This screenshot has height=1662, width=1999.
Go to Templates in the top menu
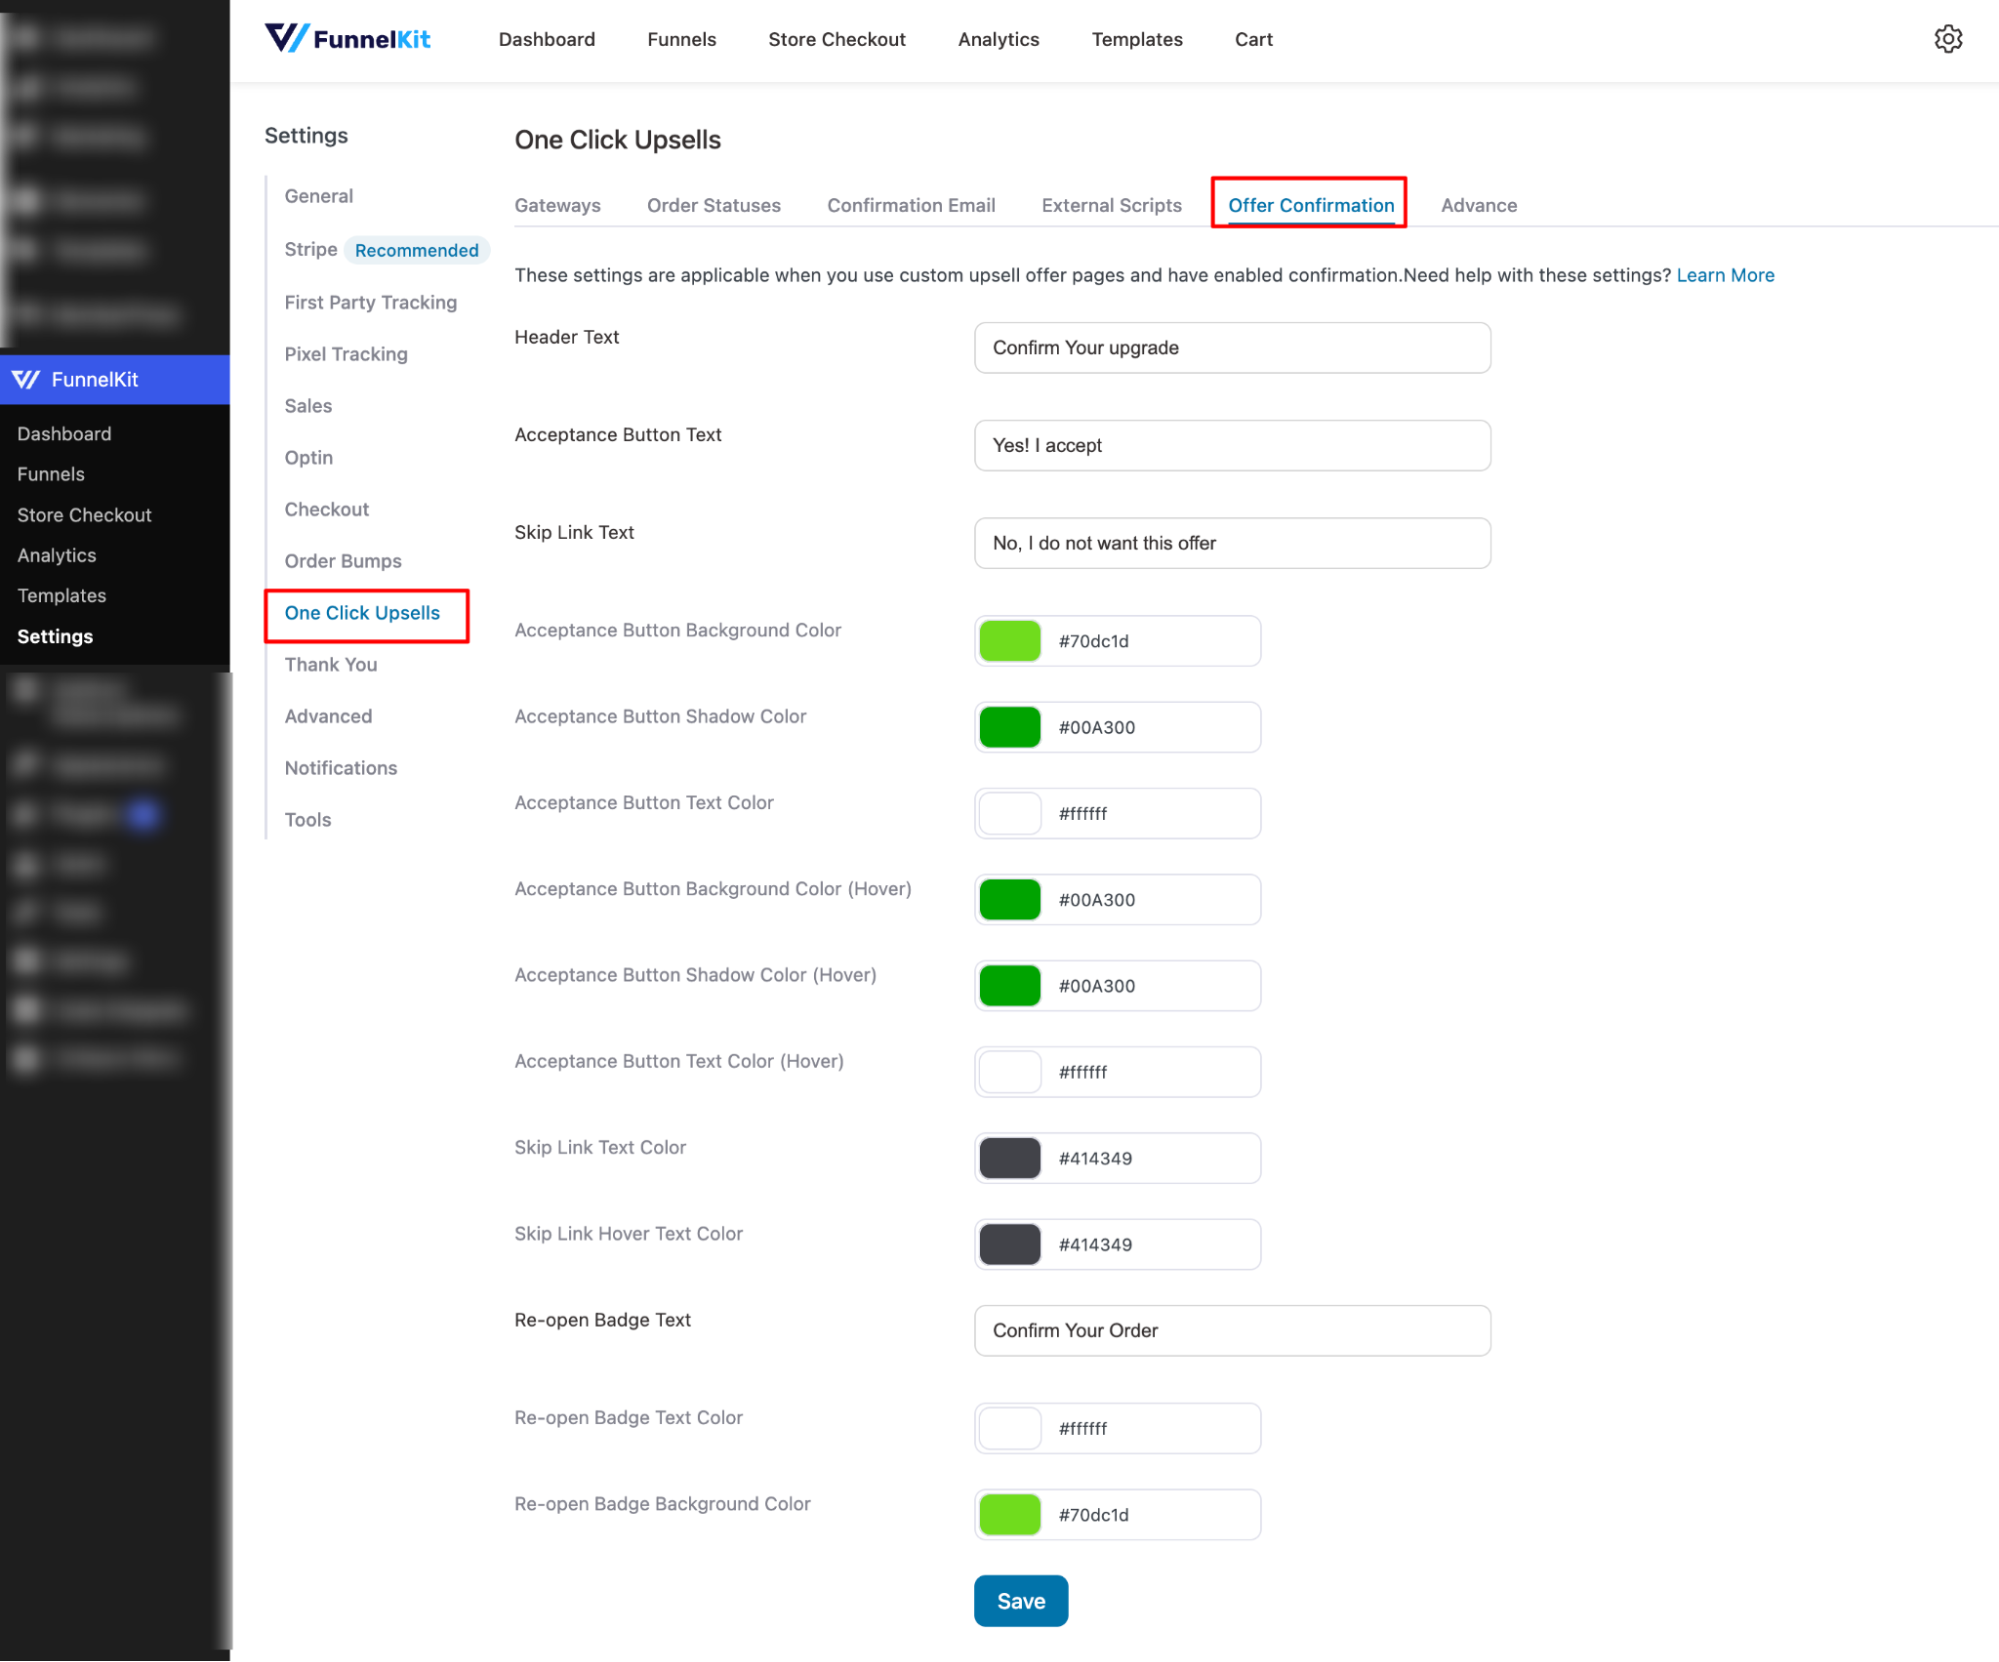[x=1136, y=39]
